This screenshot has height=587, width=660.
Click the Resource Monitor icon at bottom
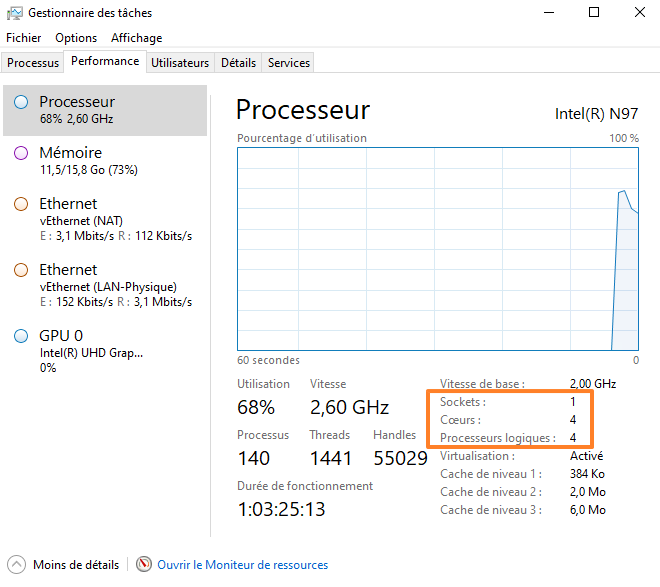pyautogui.click(x=144, y=565)
